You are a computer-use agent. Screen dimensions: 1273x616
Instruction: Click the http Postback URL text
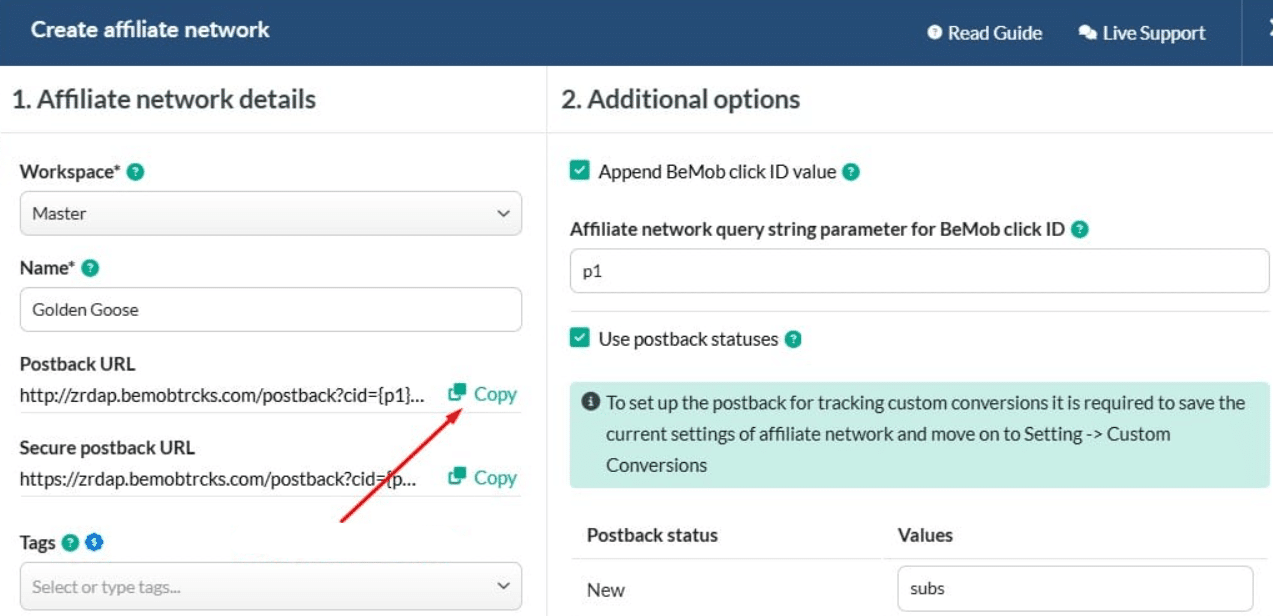click(222, 396)
